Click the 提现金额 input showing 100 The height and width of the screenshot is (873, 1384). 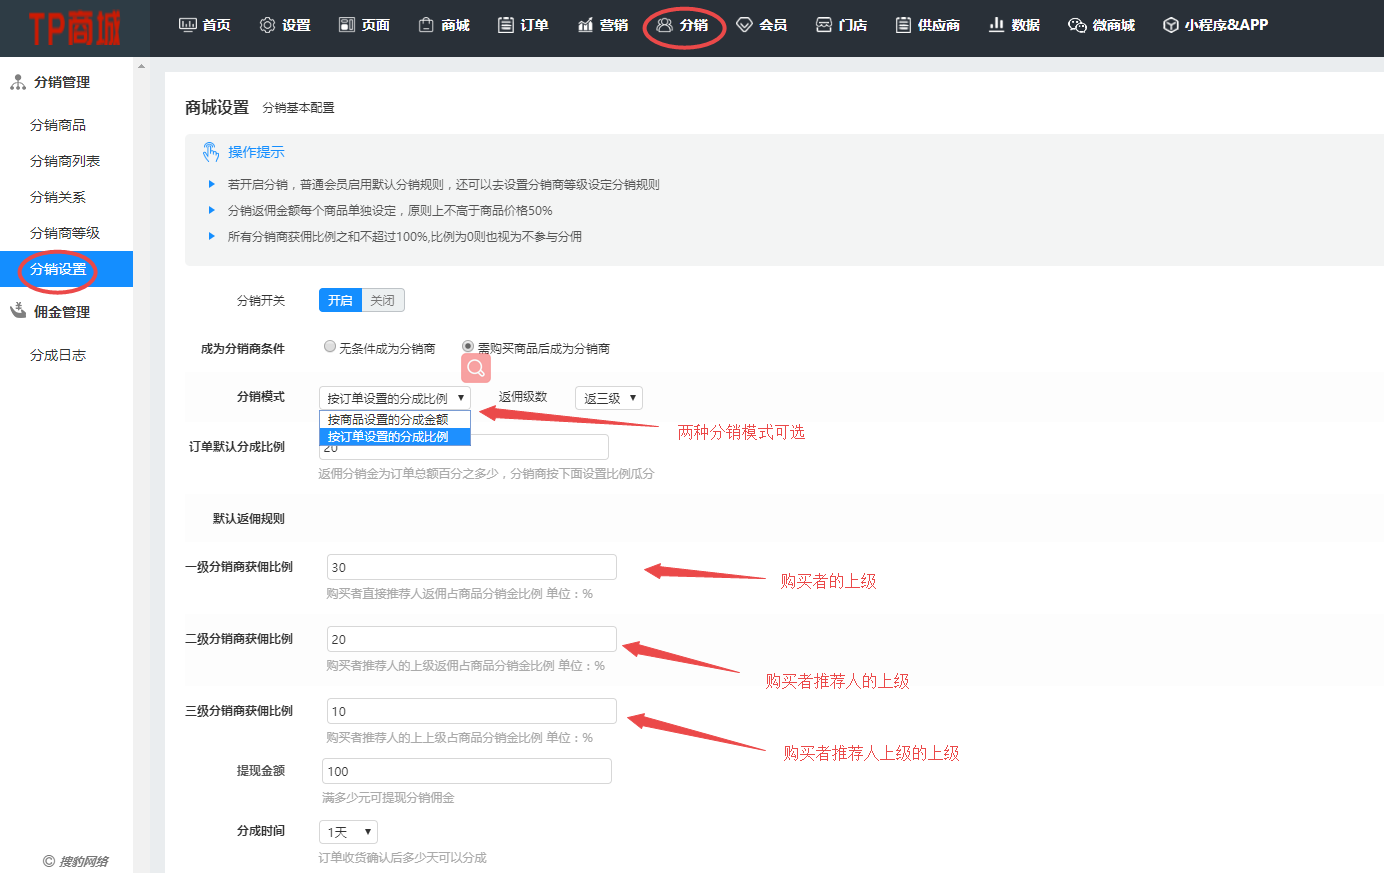466,770
